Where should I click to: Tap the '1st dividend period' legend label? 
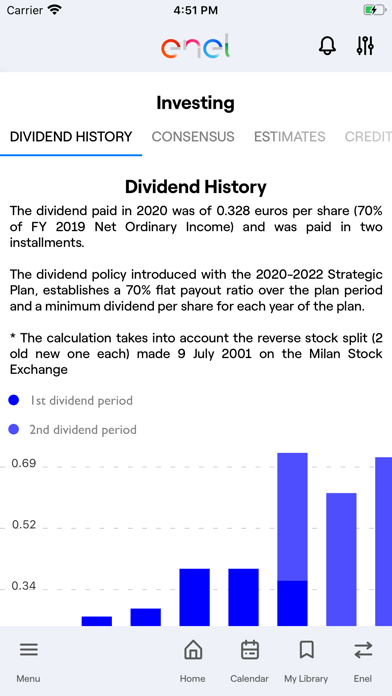pos(82,400)
